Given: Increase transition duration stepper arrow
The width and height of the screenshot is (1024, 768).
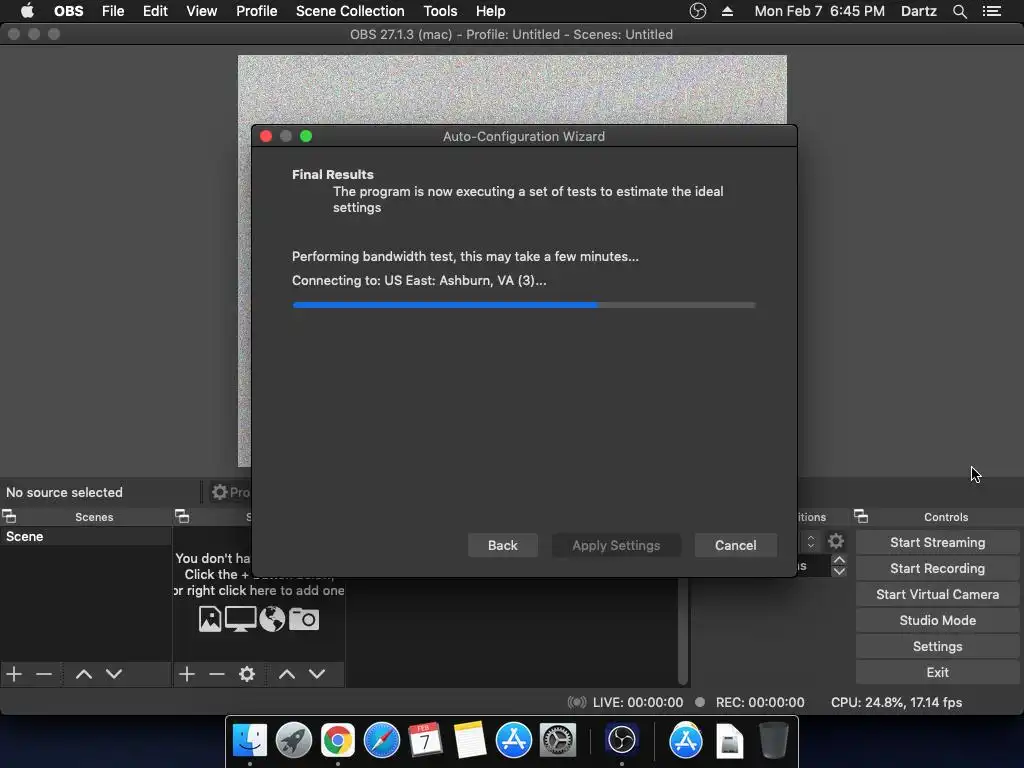Looking at the screenshot, I should 839,560.
